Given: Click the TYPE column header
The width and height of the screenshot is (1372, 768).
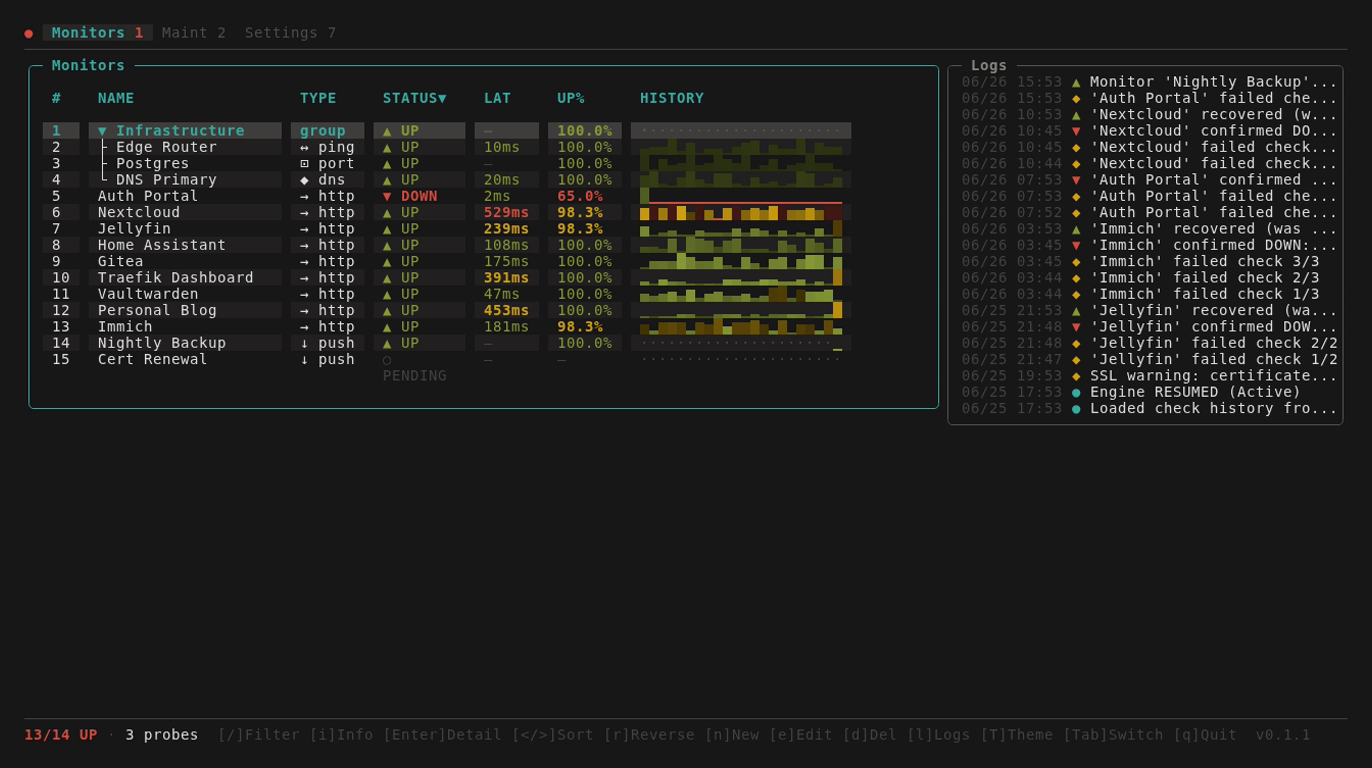Looking at the screenshot, I should (x=318, y=98).
